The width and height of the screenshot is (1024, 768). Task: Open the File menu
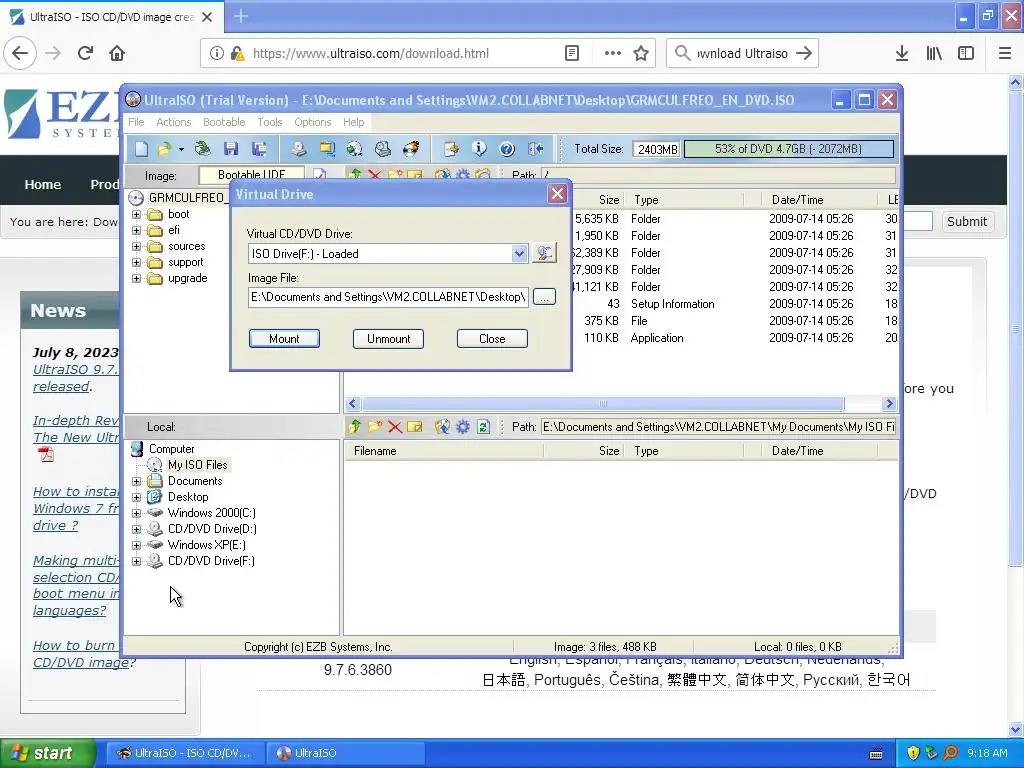tap(136, 122)
